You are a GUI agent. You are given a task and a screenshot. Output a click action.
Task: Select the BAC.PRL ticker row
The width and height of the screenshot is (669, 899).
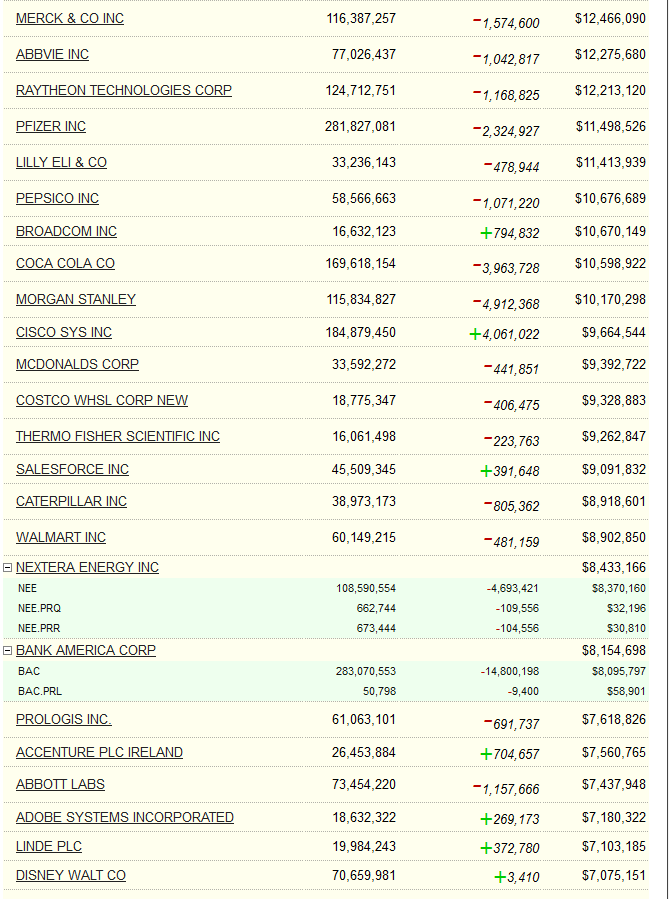click(x=326, y=691)
